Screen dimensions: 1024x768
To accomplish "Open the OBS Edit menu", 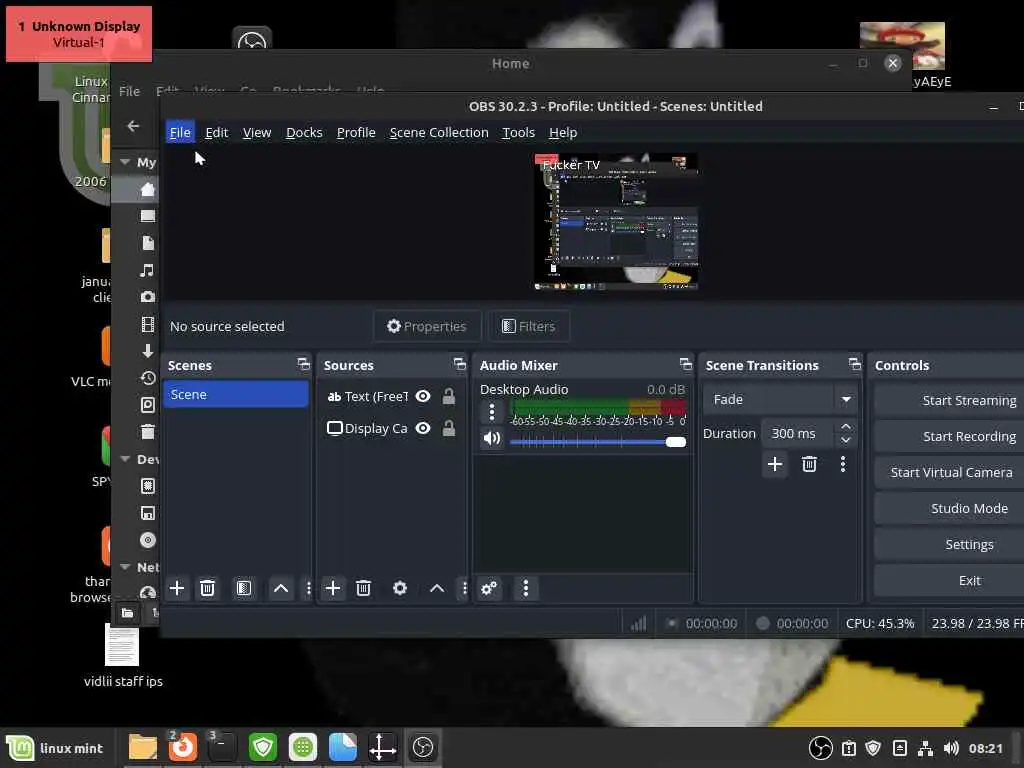I will pos(217,133).
